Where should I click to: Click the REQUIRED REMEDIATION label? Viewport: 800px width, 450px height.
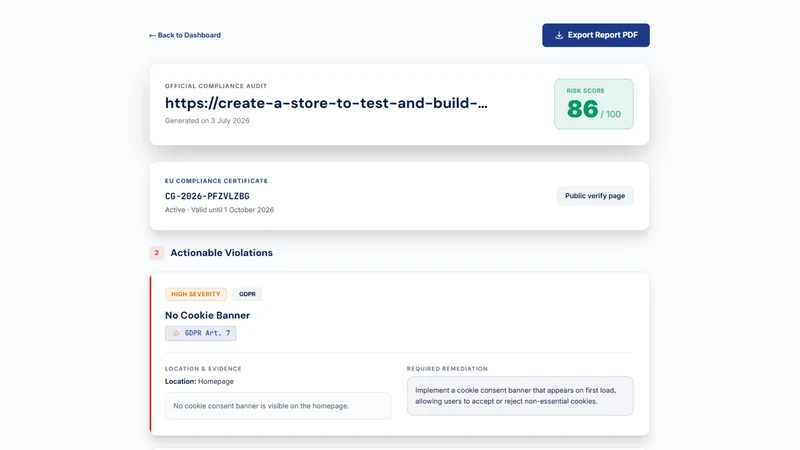coord(447,369)
